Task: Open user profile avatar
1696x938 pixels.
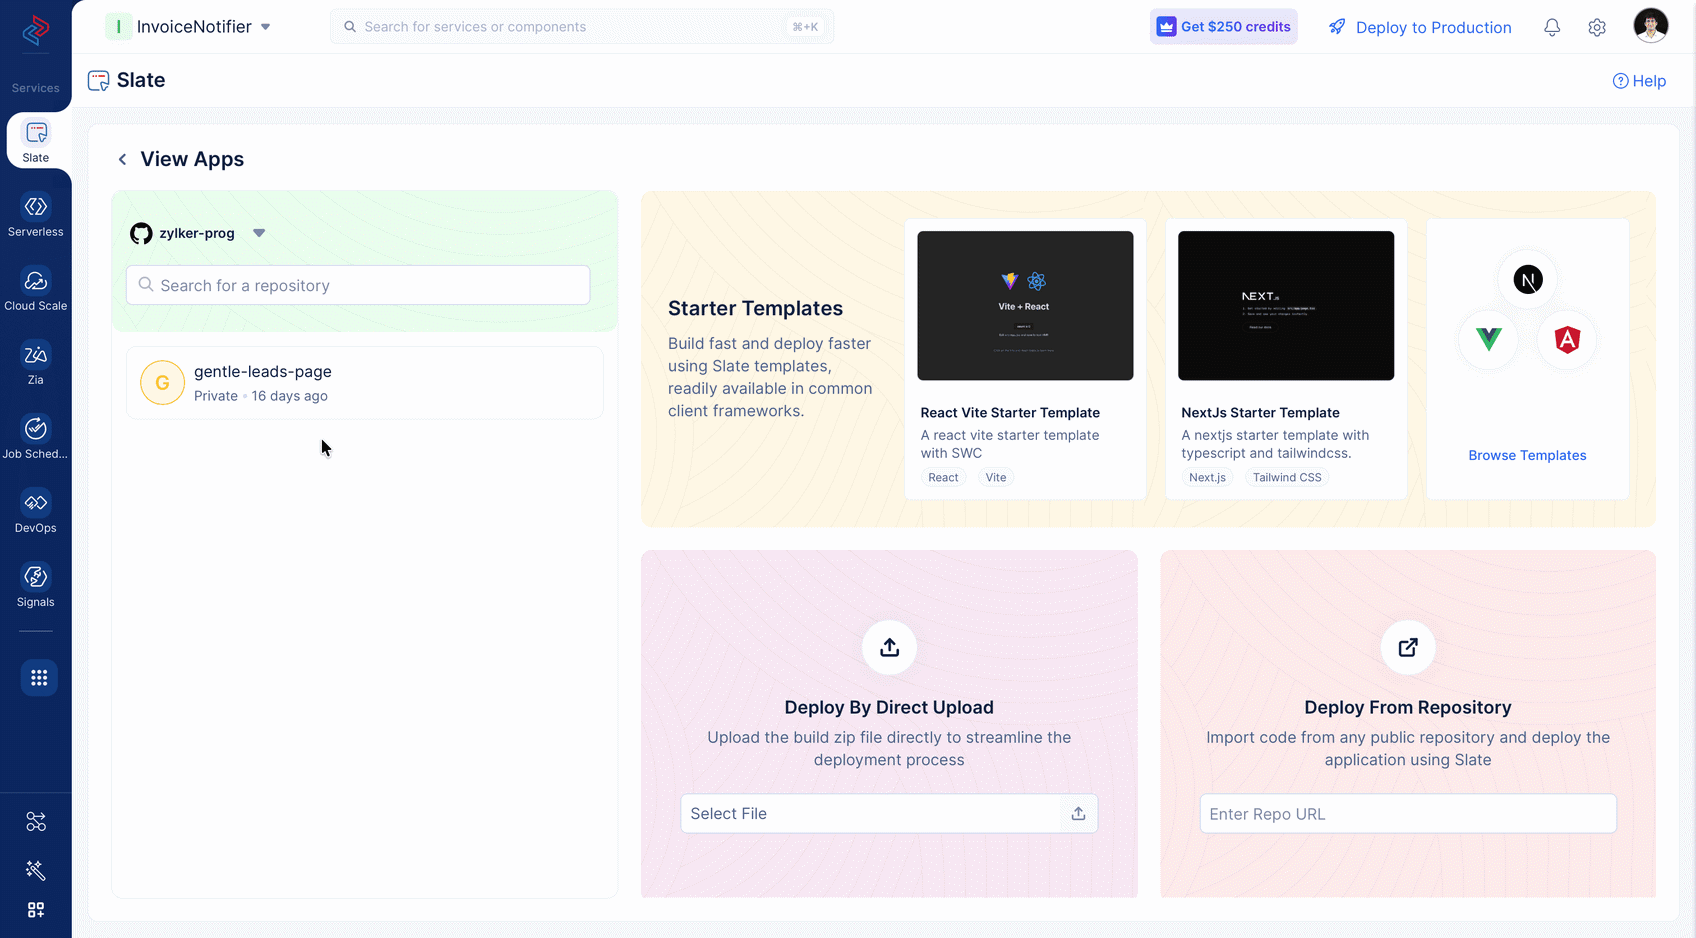Action: (1651, 26)
